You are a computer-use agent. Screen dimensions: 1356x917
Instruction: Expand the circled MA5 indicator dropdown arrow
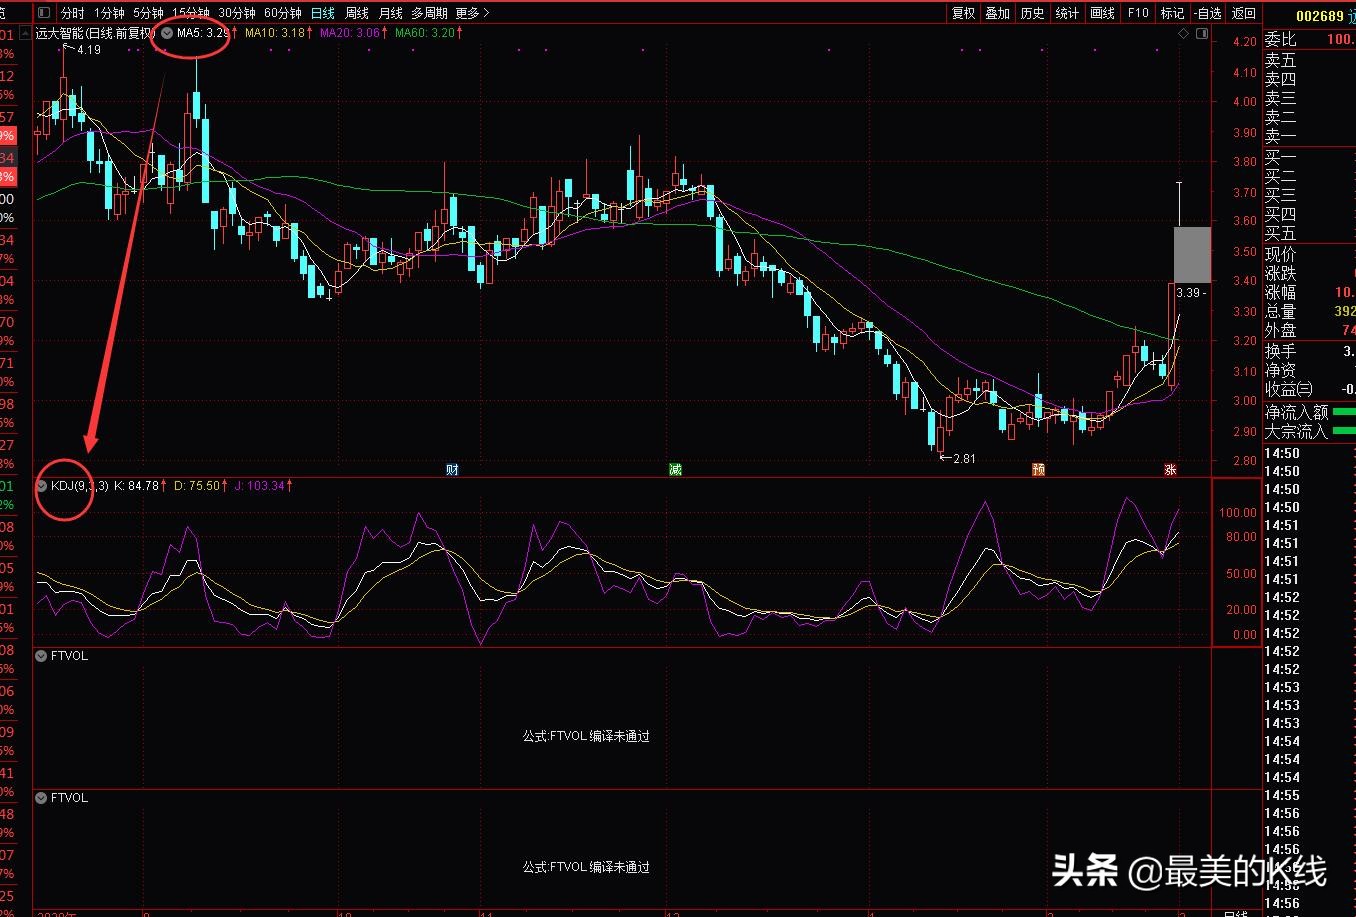click(167, 33)
